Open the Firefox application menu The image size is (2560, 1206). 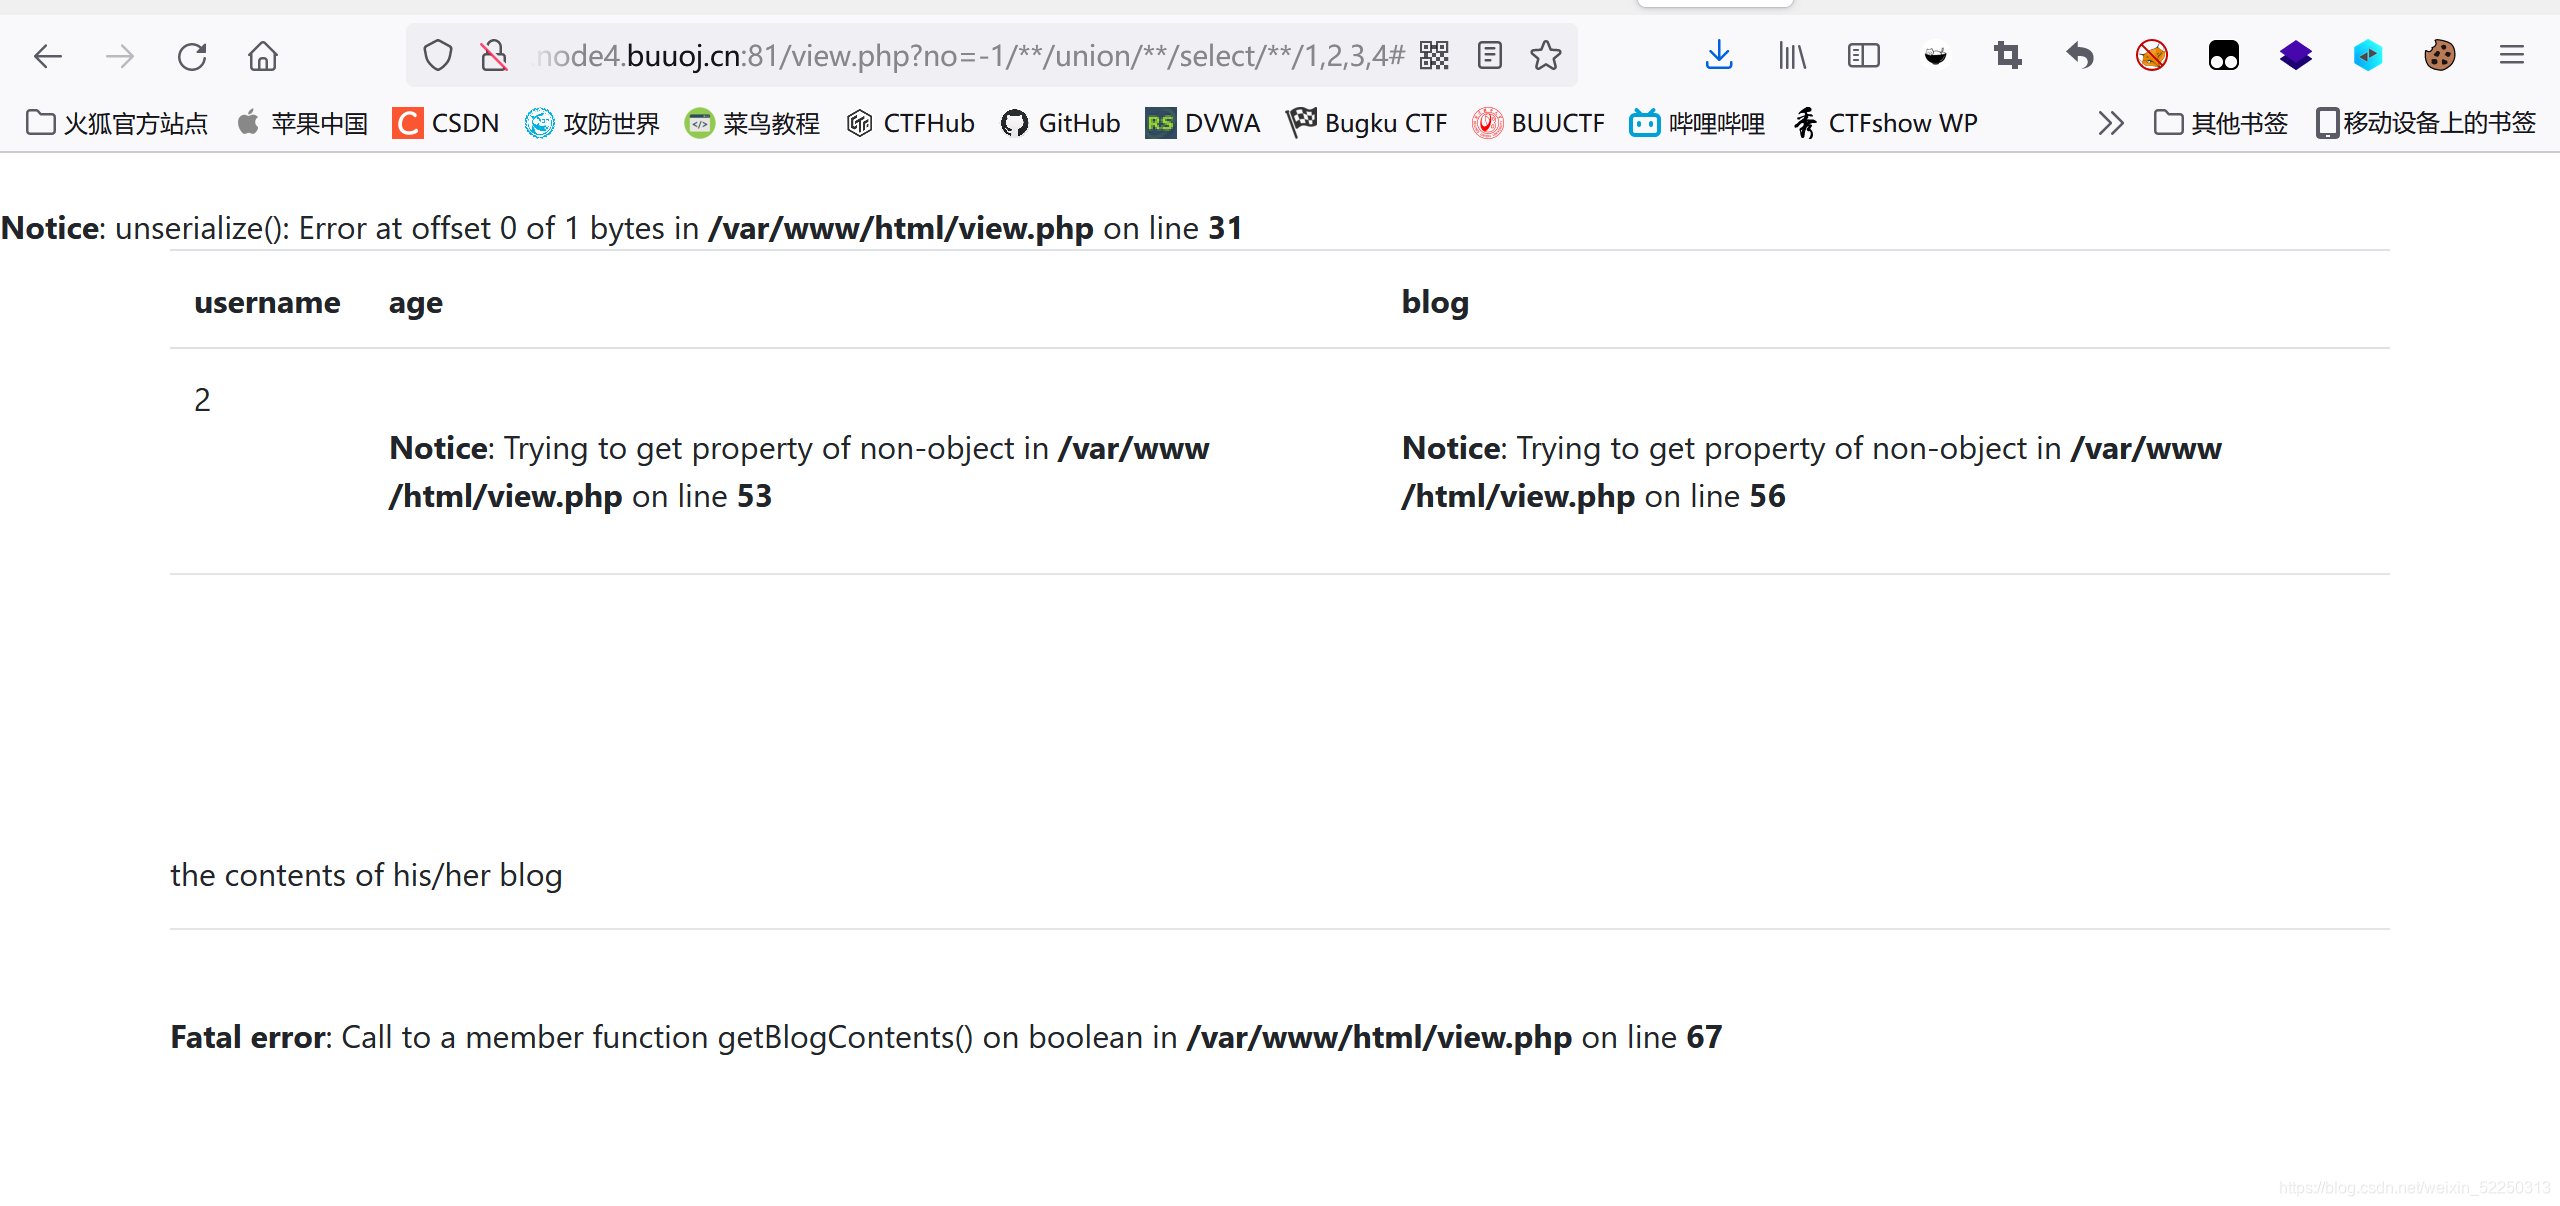[2512, 56]
